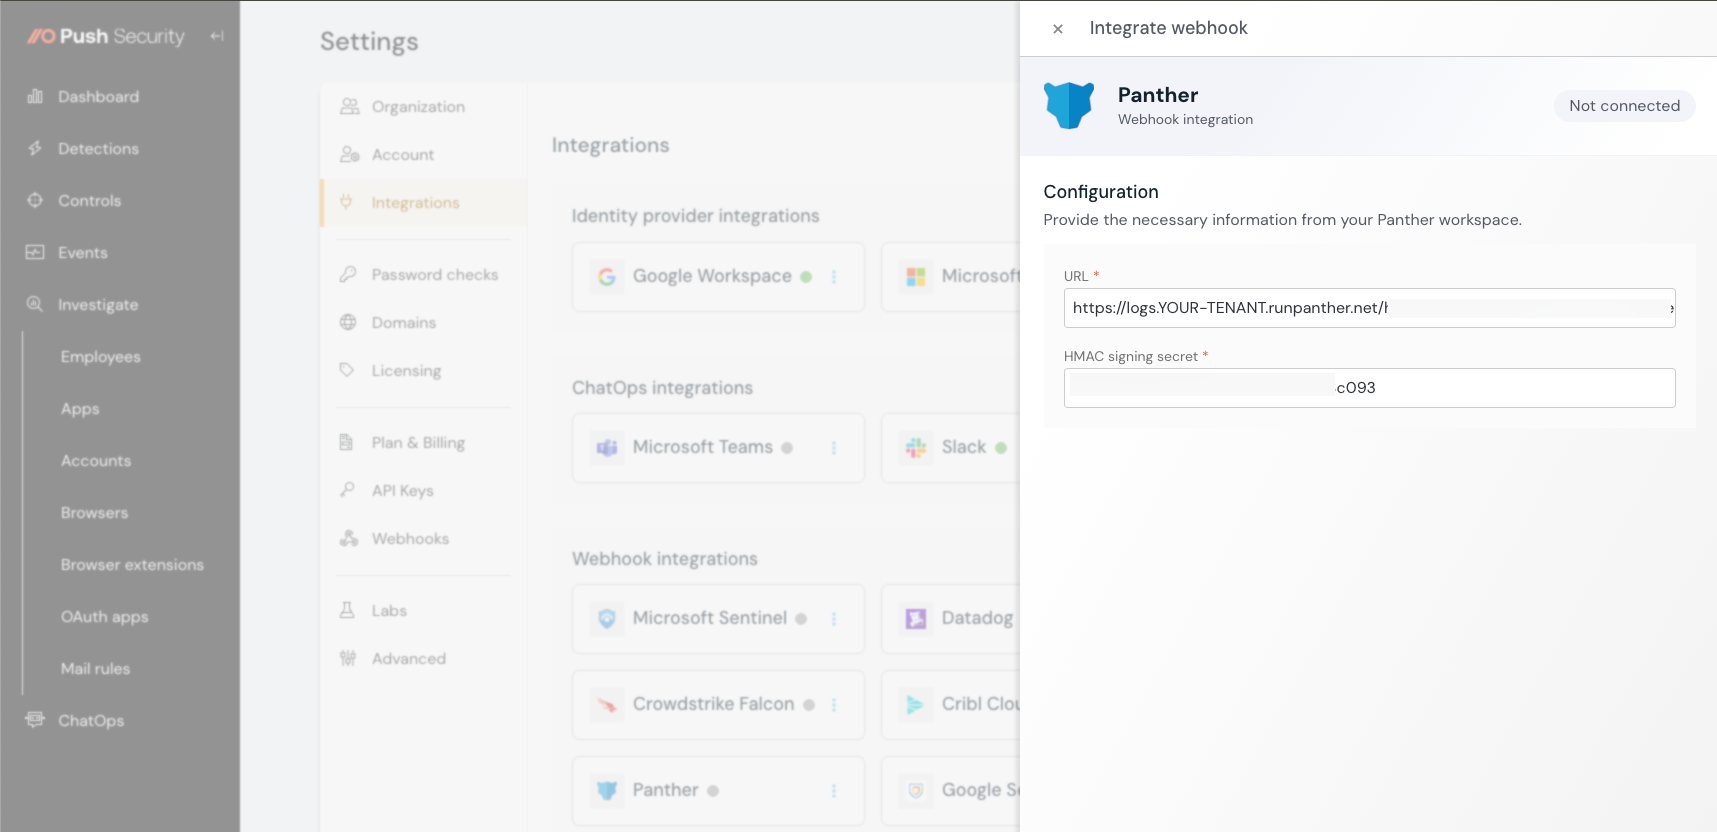The height and width of the screenshot is (832, 1717).
Task: Go to Mail rules page
Action: coord(95,669)
